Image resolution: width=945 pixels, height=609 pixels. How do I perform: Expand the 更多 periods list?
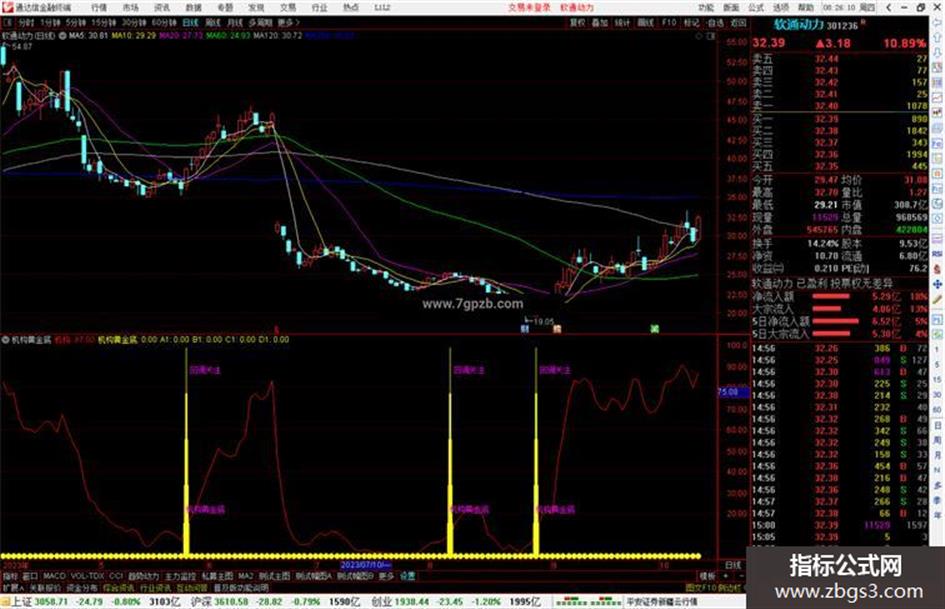point(288,22)
